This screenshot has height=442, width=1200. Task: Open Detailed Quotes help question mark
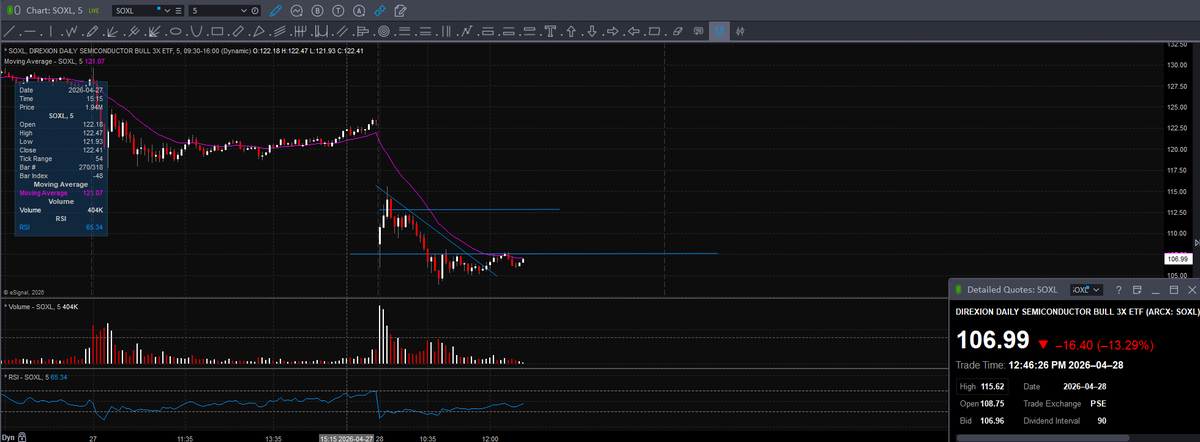[x=1118, y=290]
